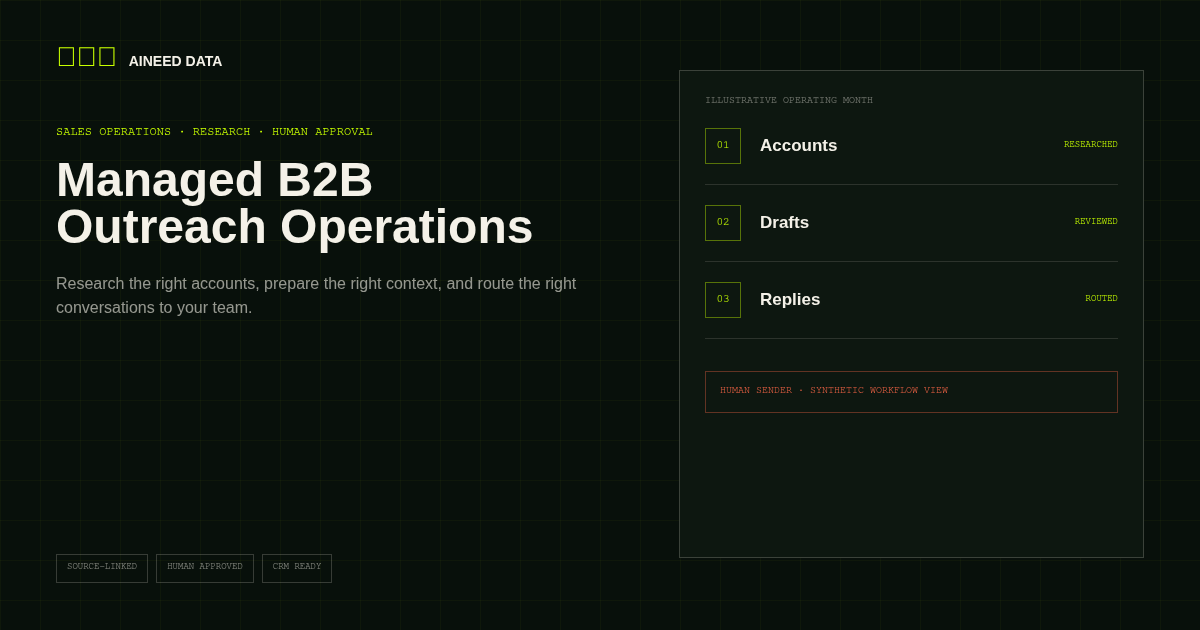Open the Accounts row

click(911, 146)
